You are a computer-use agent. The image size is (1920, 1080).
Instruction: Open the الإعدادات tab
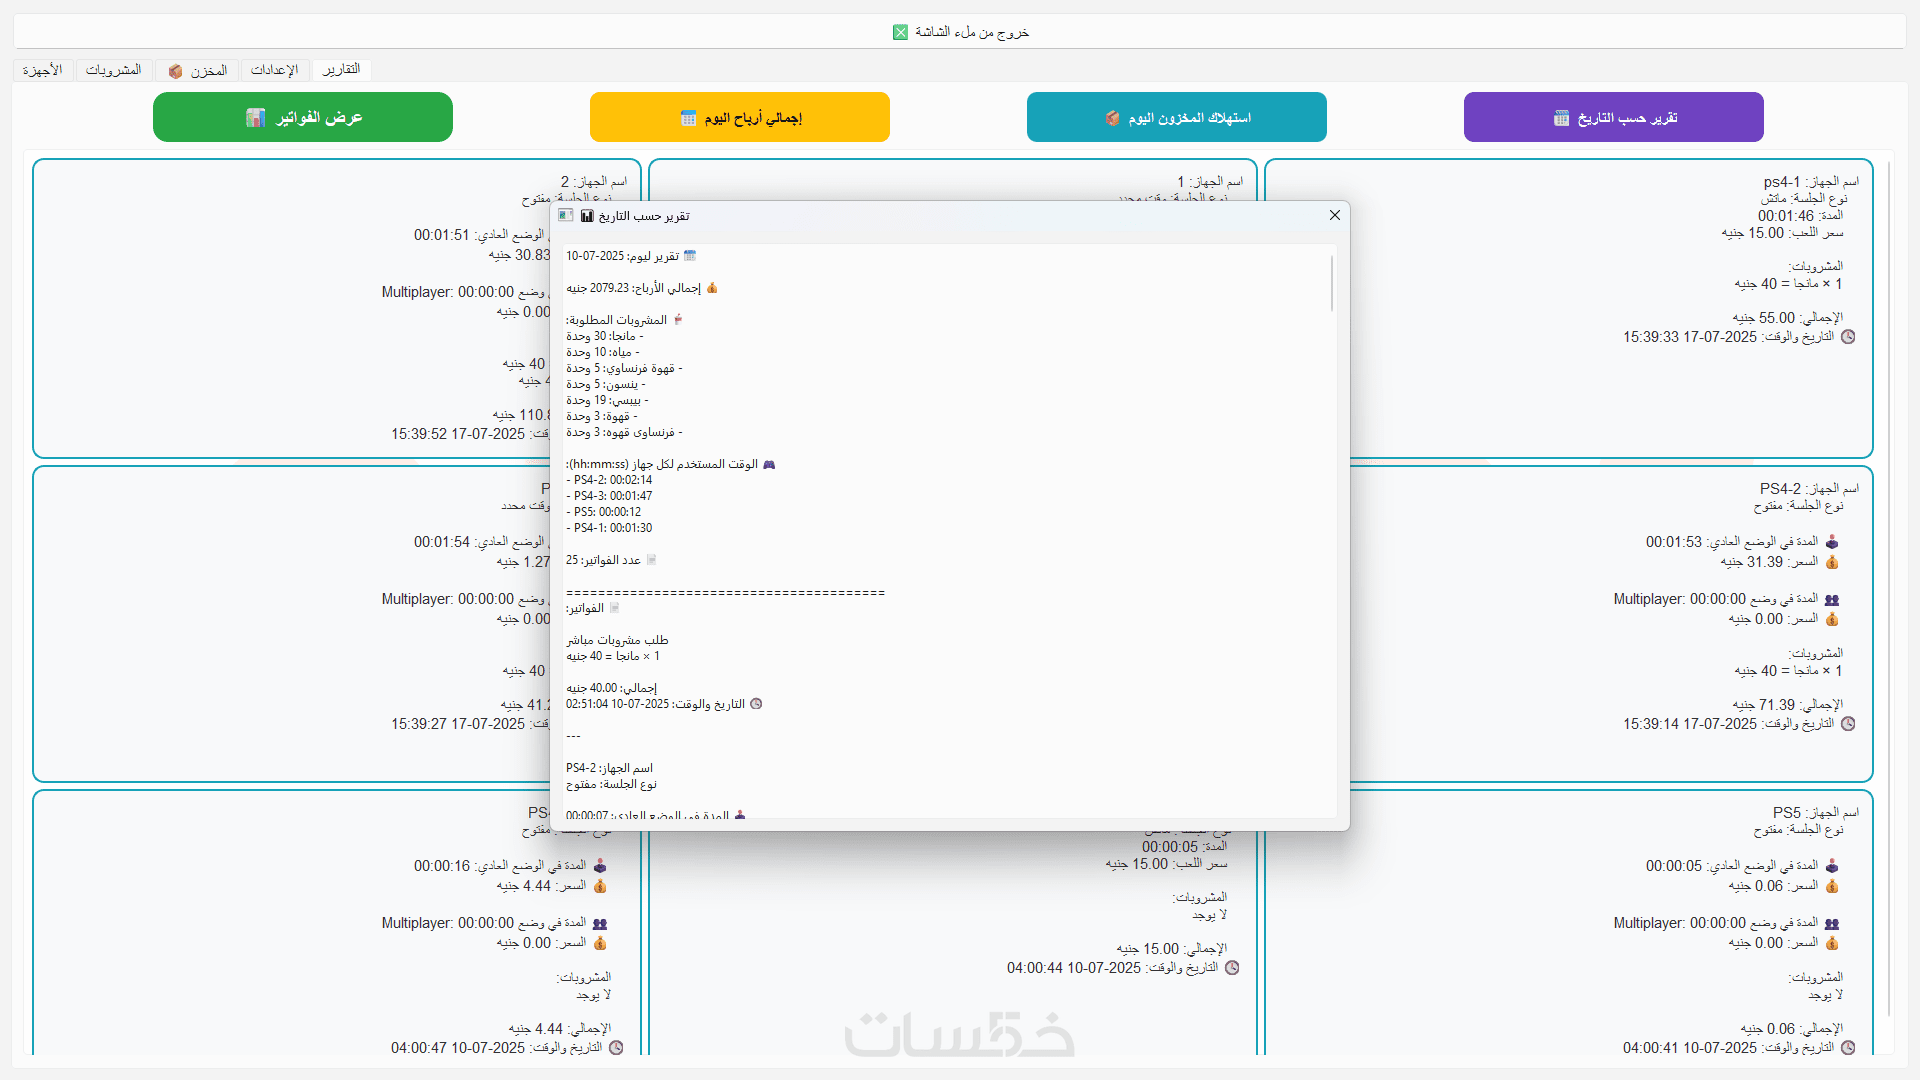[274, 70]
